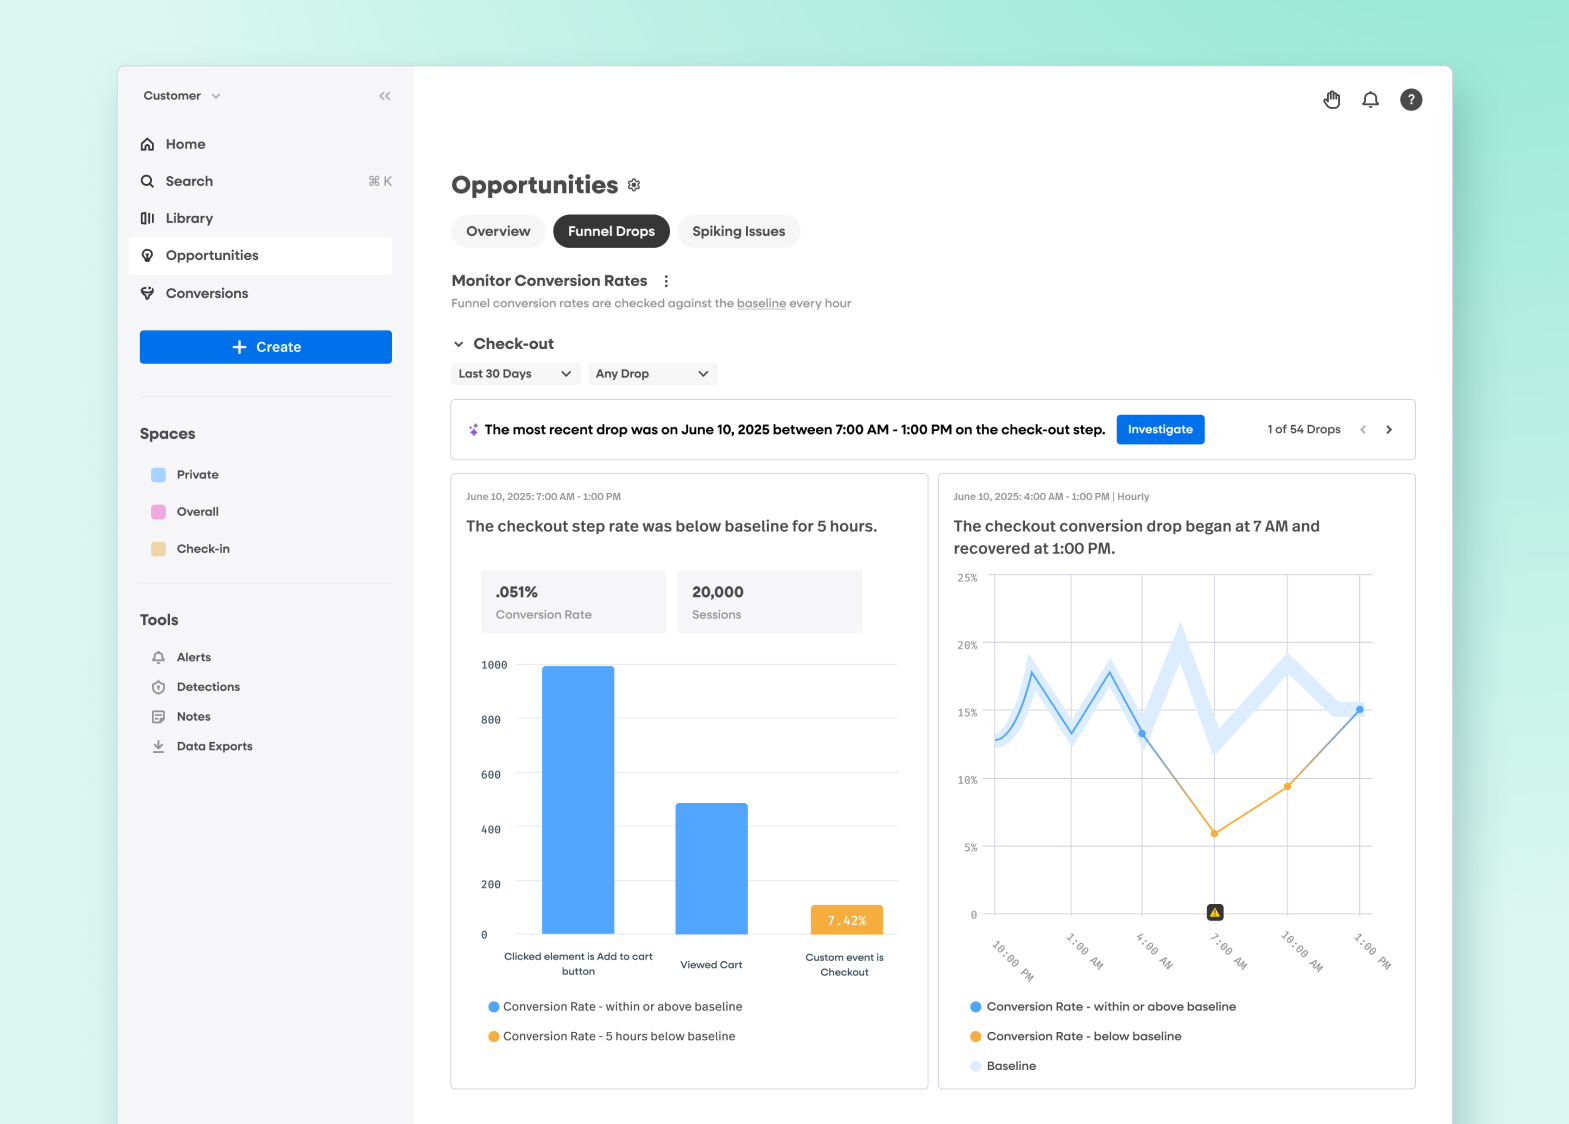Click the Search field in sidebar
Image resolution: width=1569 pixels, height=1124 pixels.
[260, 181]
